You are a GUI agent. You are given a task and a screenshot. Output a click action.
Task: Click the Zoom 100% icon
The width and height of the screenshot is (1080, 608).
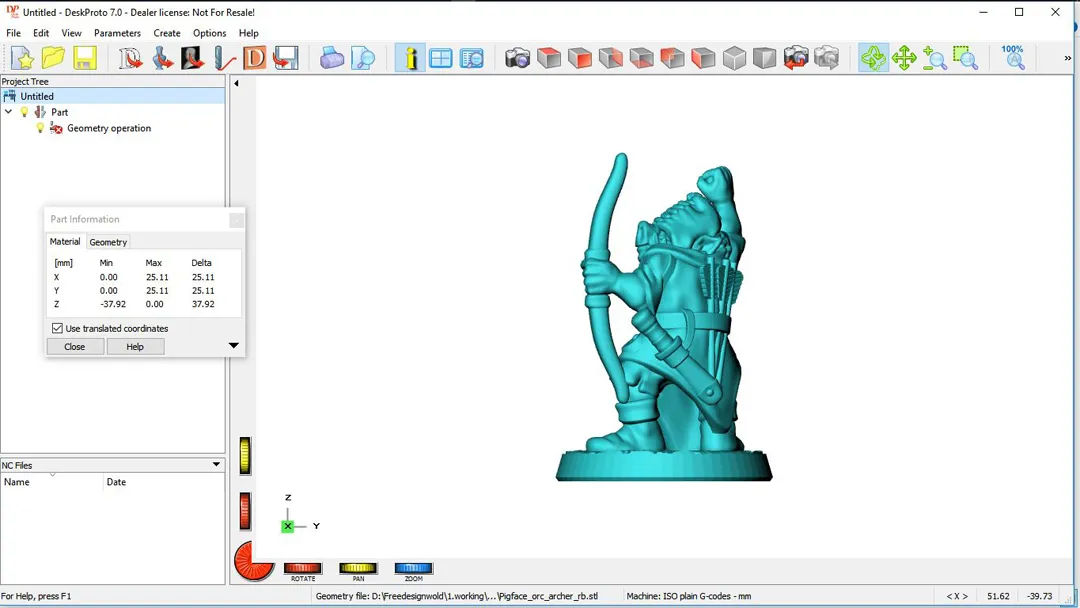(x=1013, y=58)
